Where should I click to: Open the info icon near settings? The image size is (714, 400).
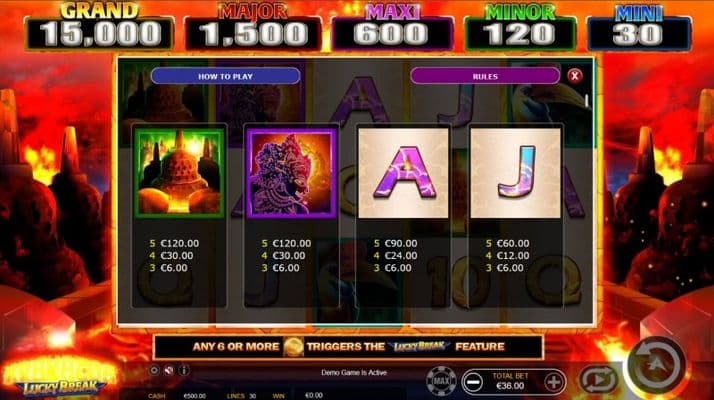click(184, 370)
